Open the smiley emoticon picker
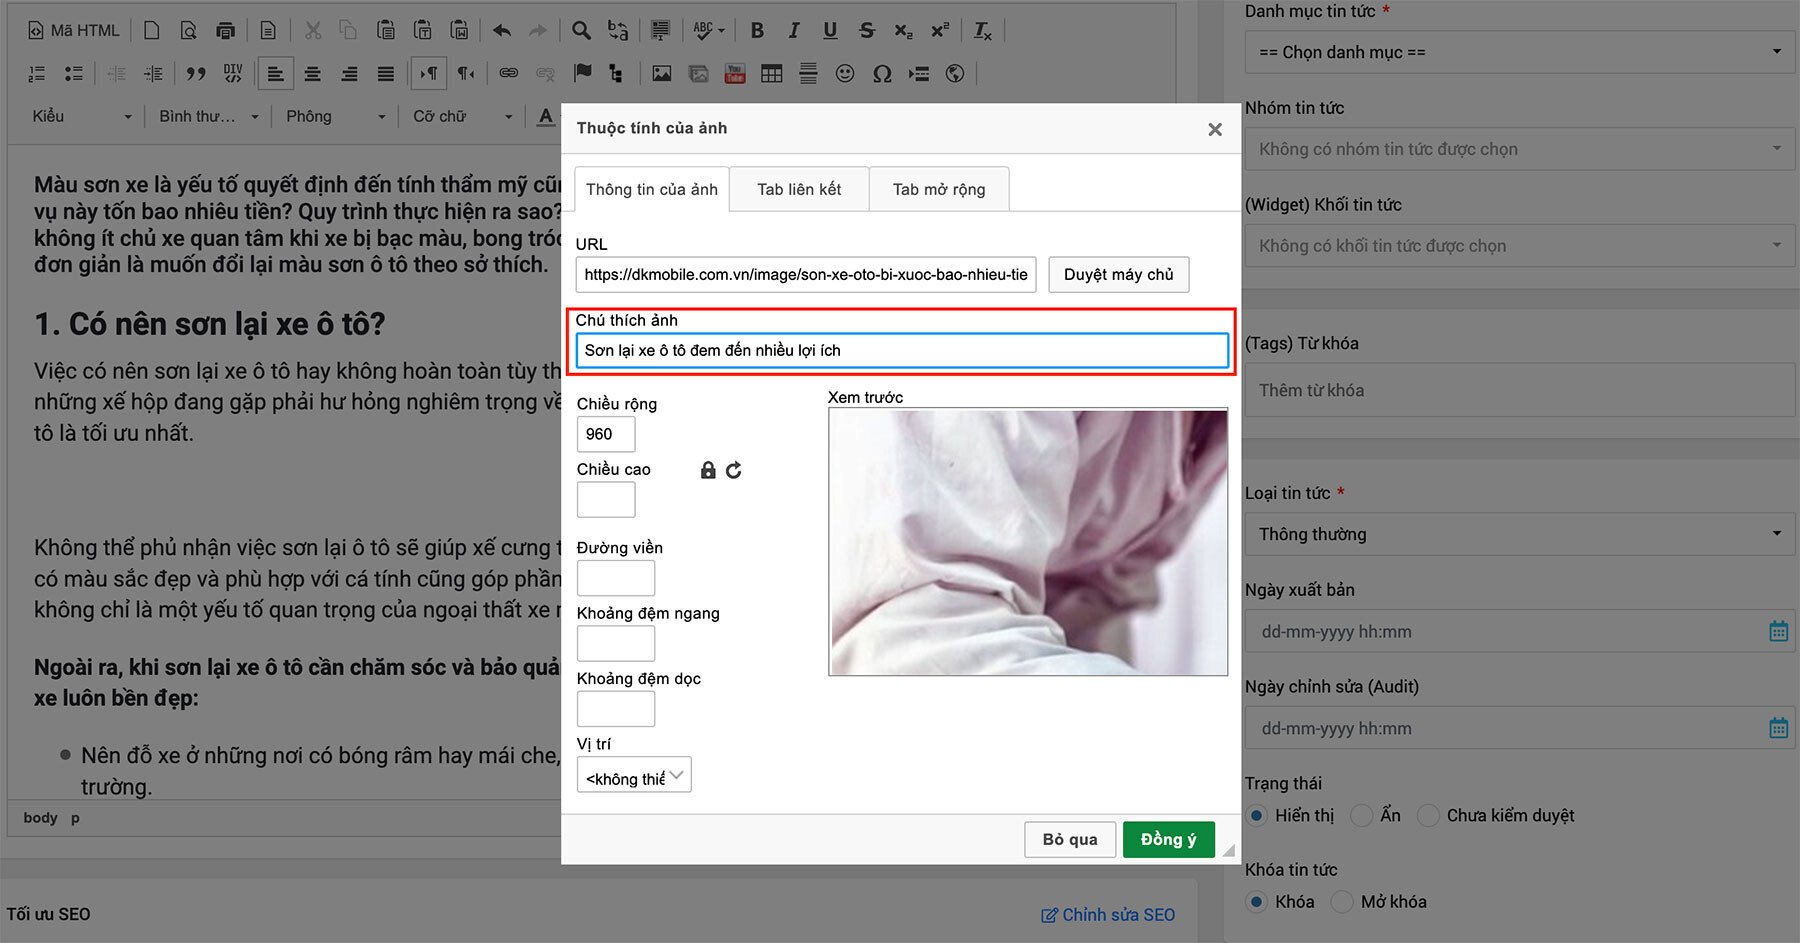Screen dimensions: 1800x943 (845, 74)
